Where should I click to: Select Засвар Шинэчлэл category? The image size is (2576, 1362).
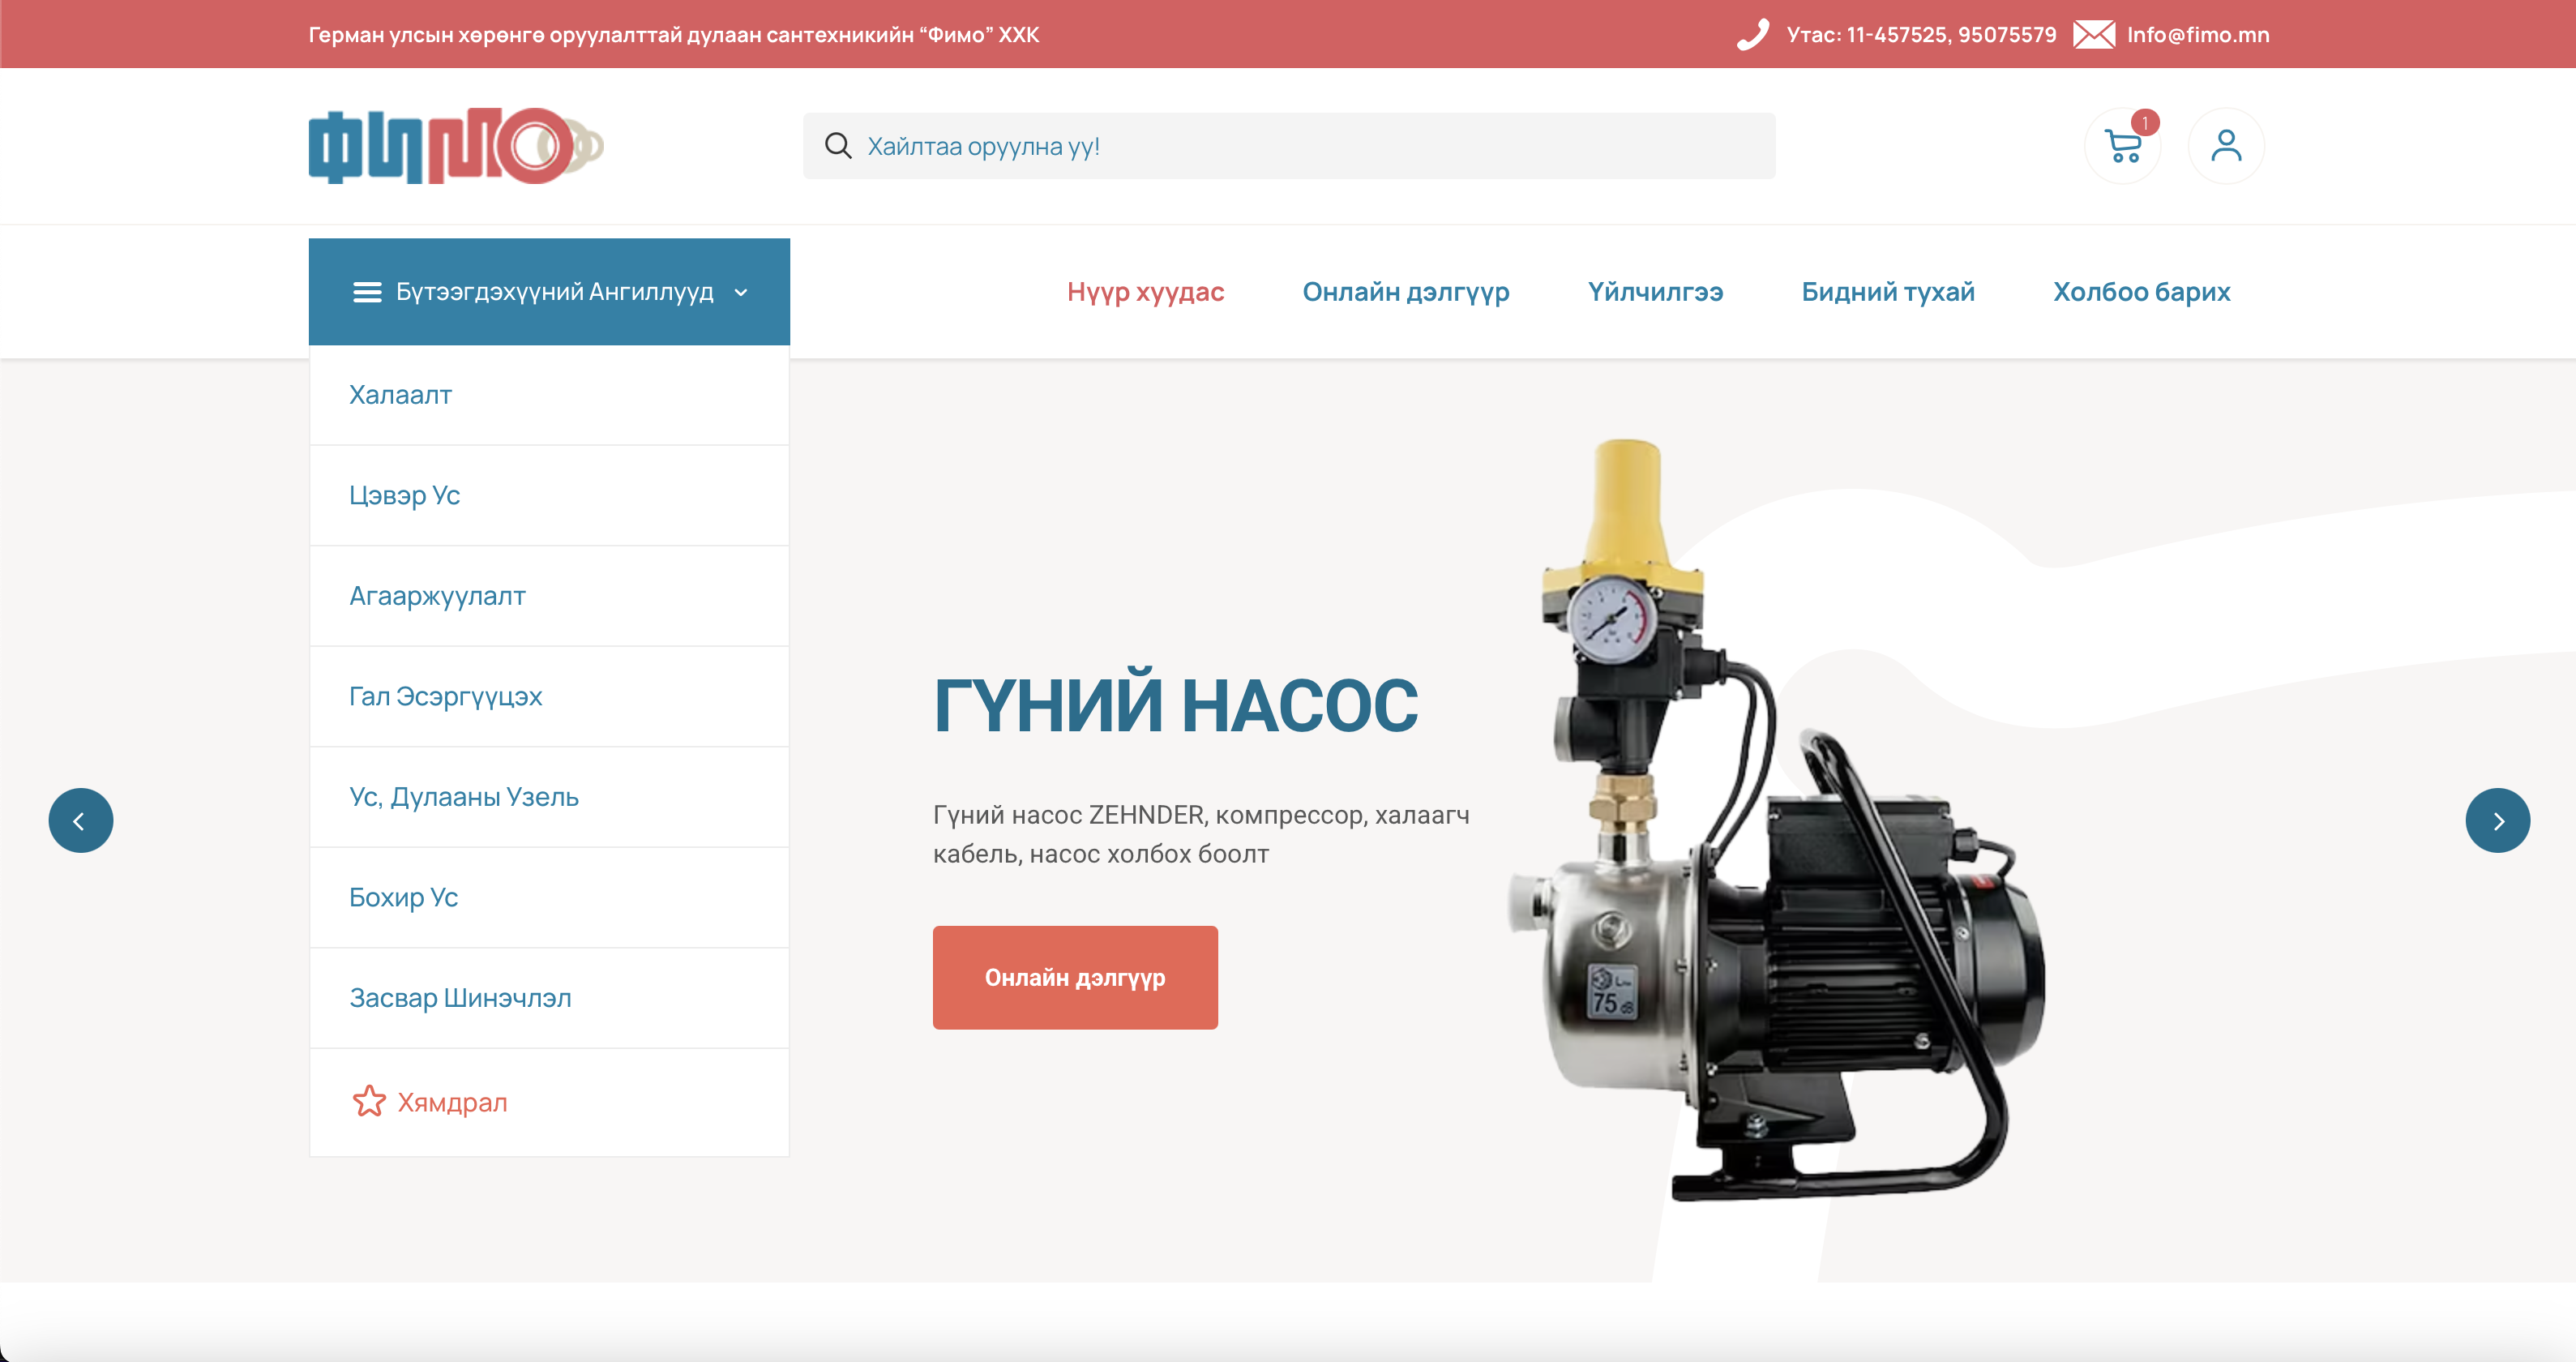click(x=549, y=998)
